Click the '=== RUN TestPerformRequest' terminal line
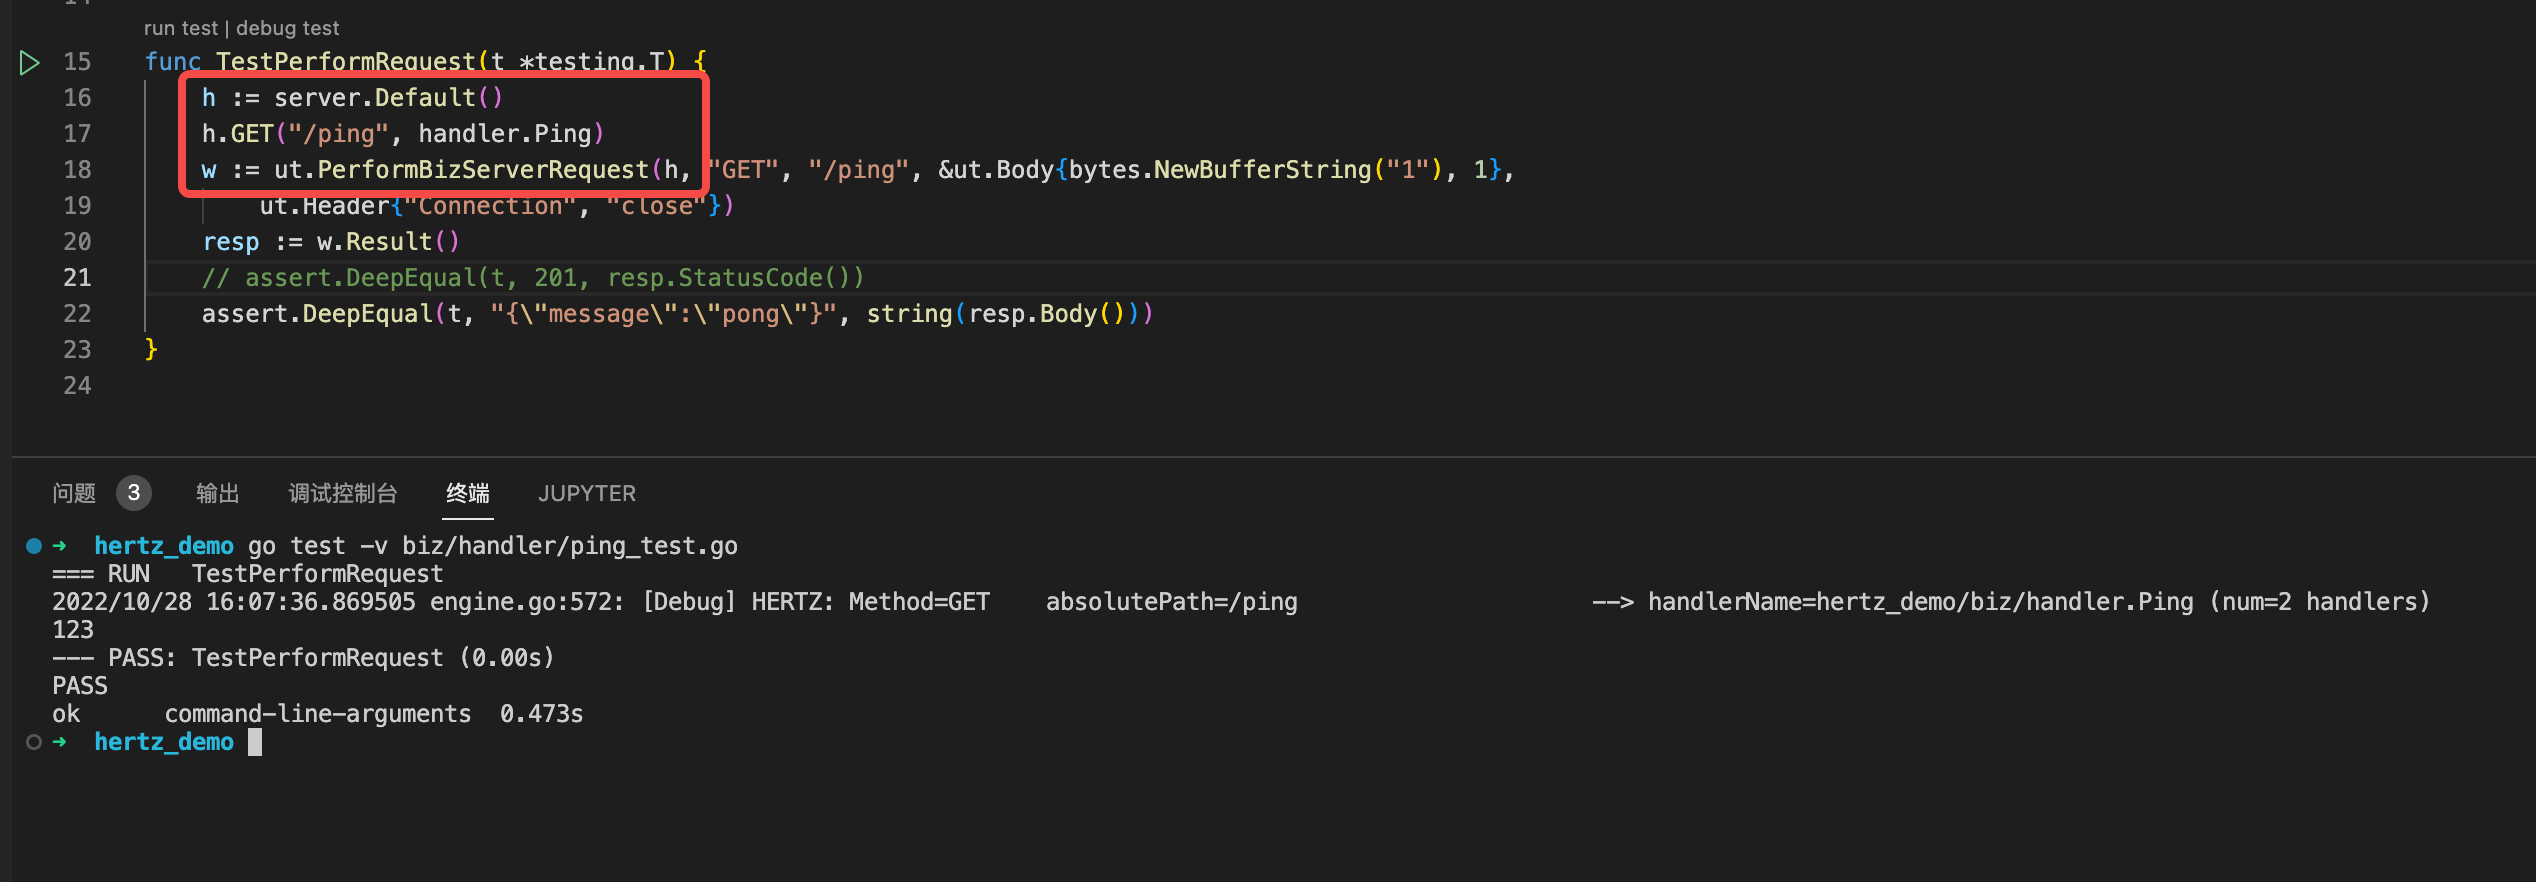Image resolution: width=2536 pixels, height=882 pixels. tap(248, 574)
